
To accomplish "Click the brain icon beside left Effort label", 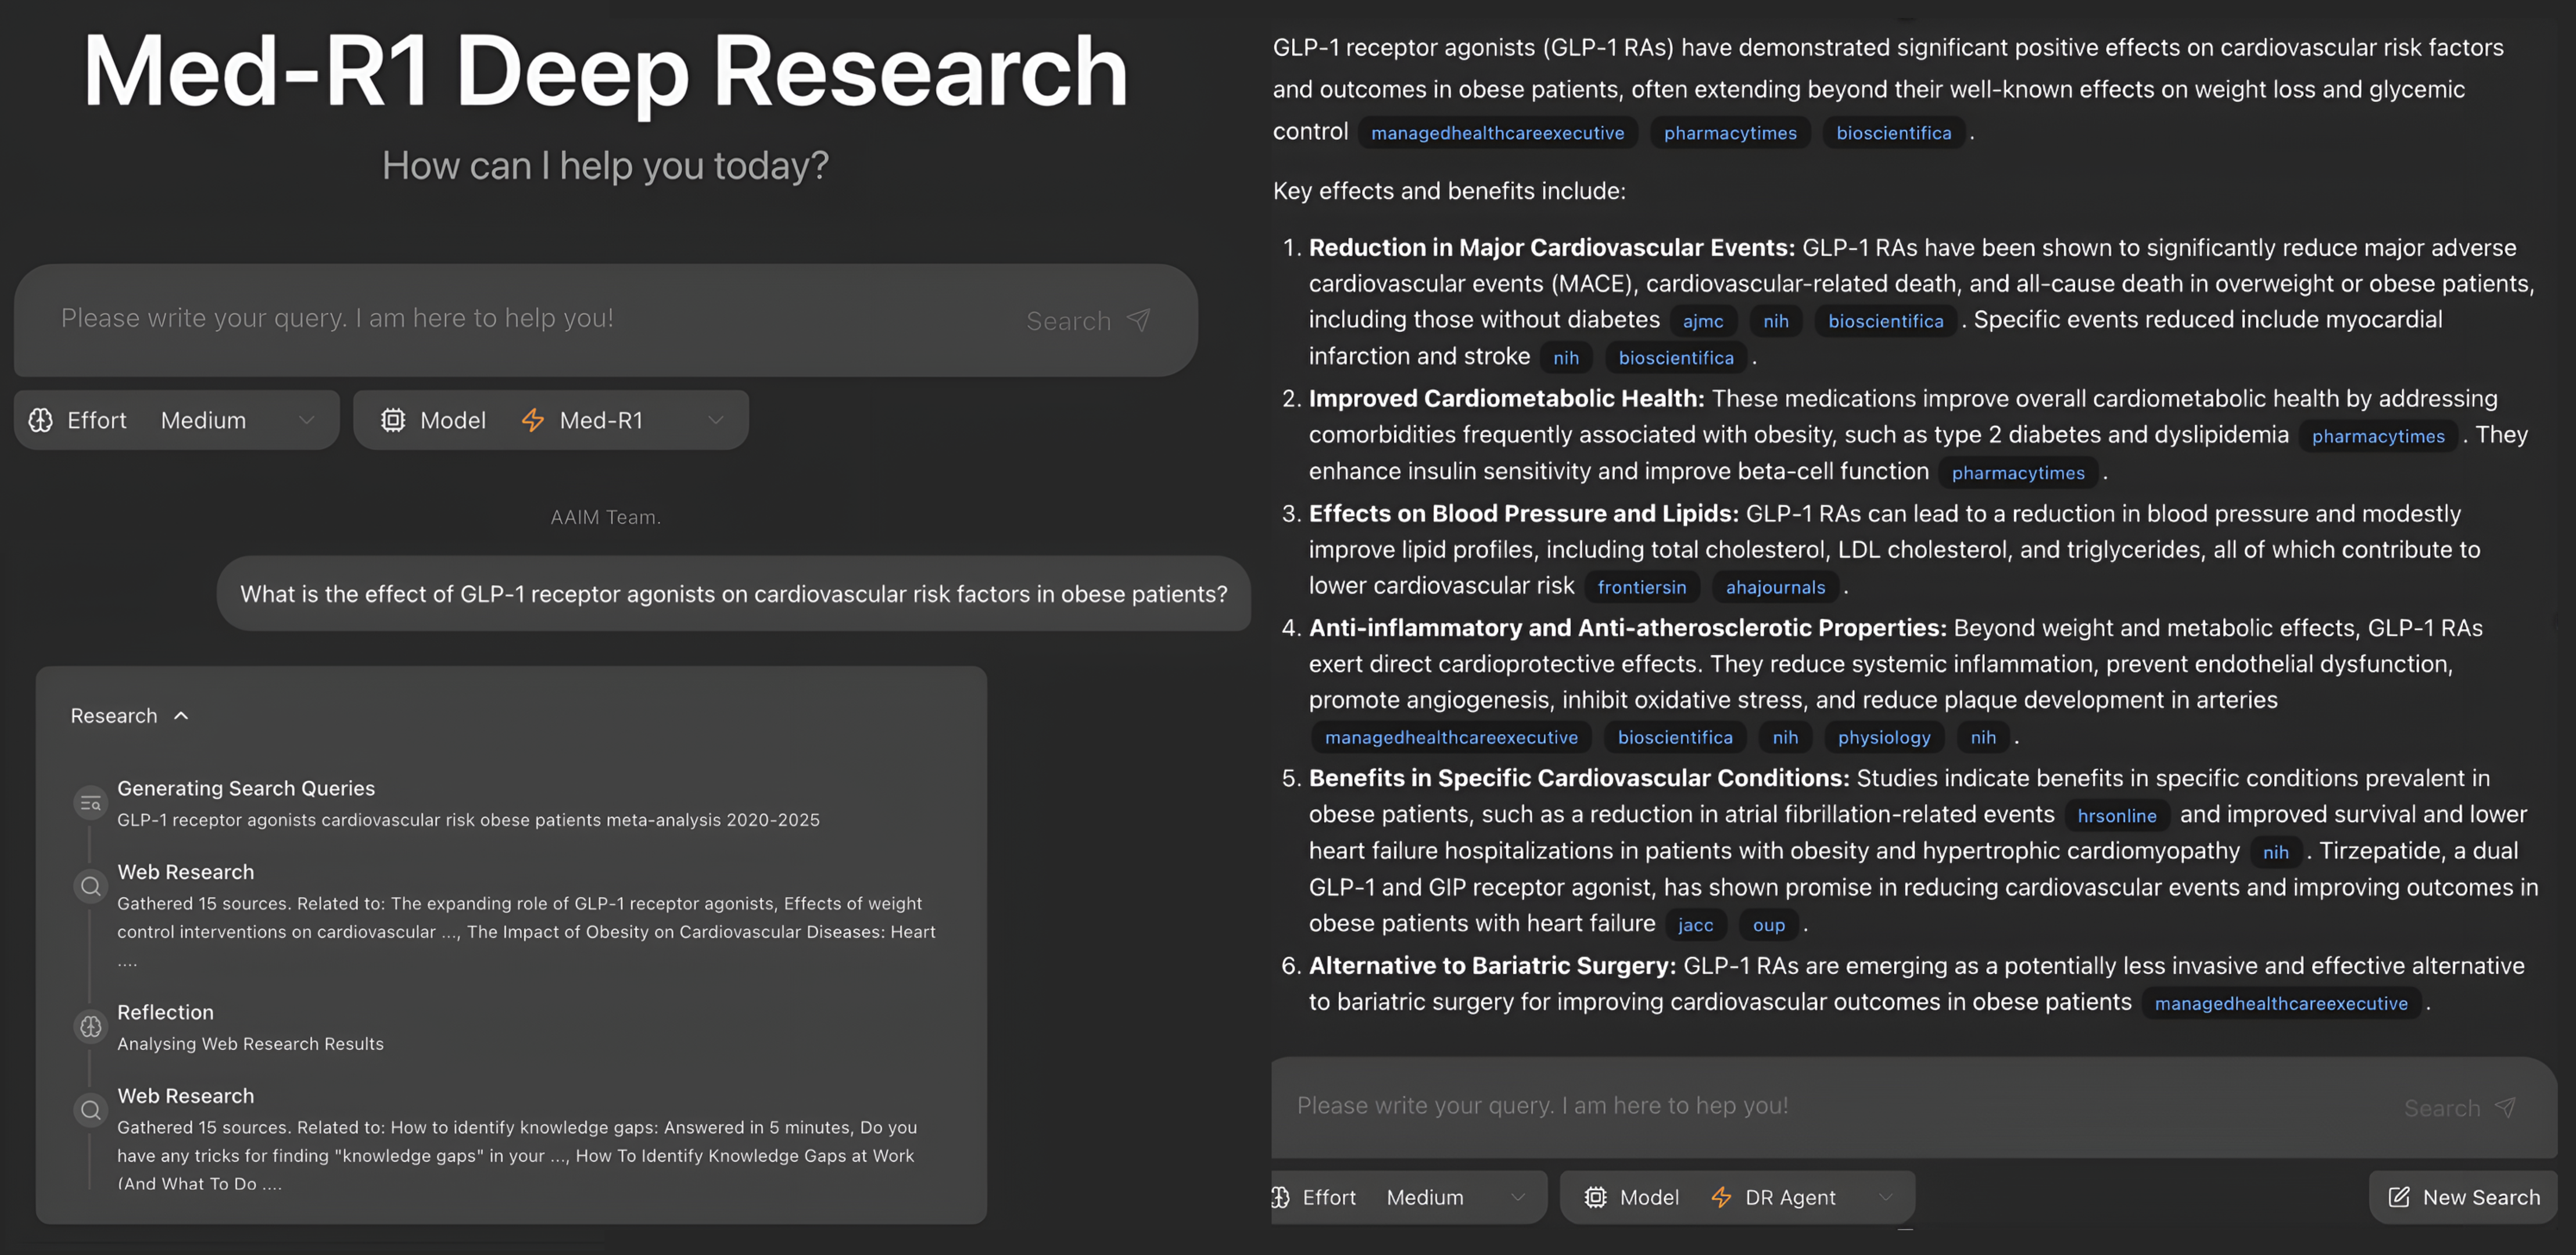I will (x=41, y=420).
